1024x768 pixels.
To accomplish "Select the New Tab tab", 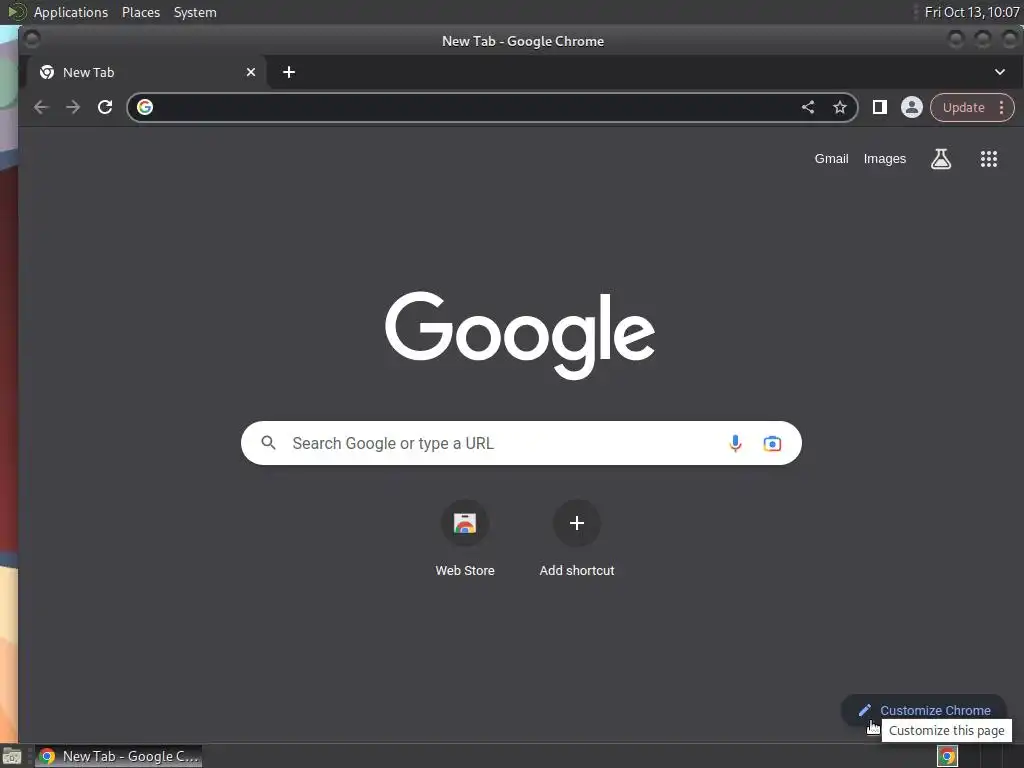I will pyautogui.click(x=144, y=72).
